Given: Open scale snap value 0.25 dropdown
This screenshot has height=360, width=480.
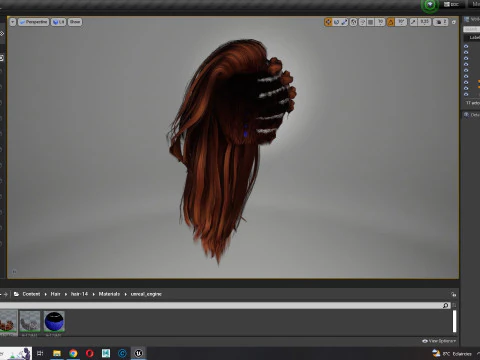Looking at the screenshot, I should pyautogui.click(x=424, y=22).
